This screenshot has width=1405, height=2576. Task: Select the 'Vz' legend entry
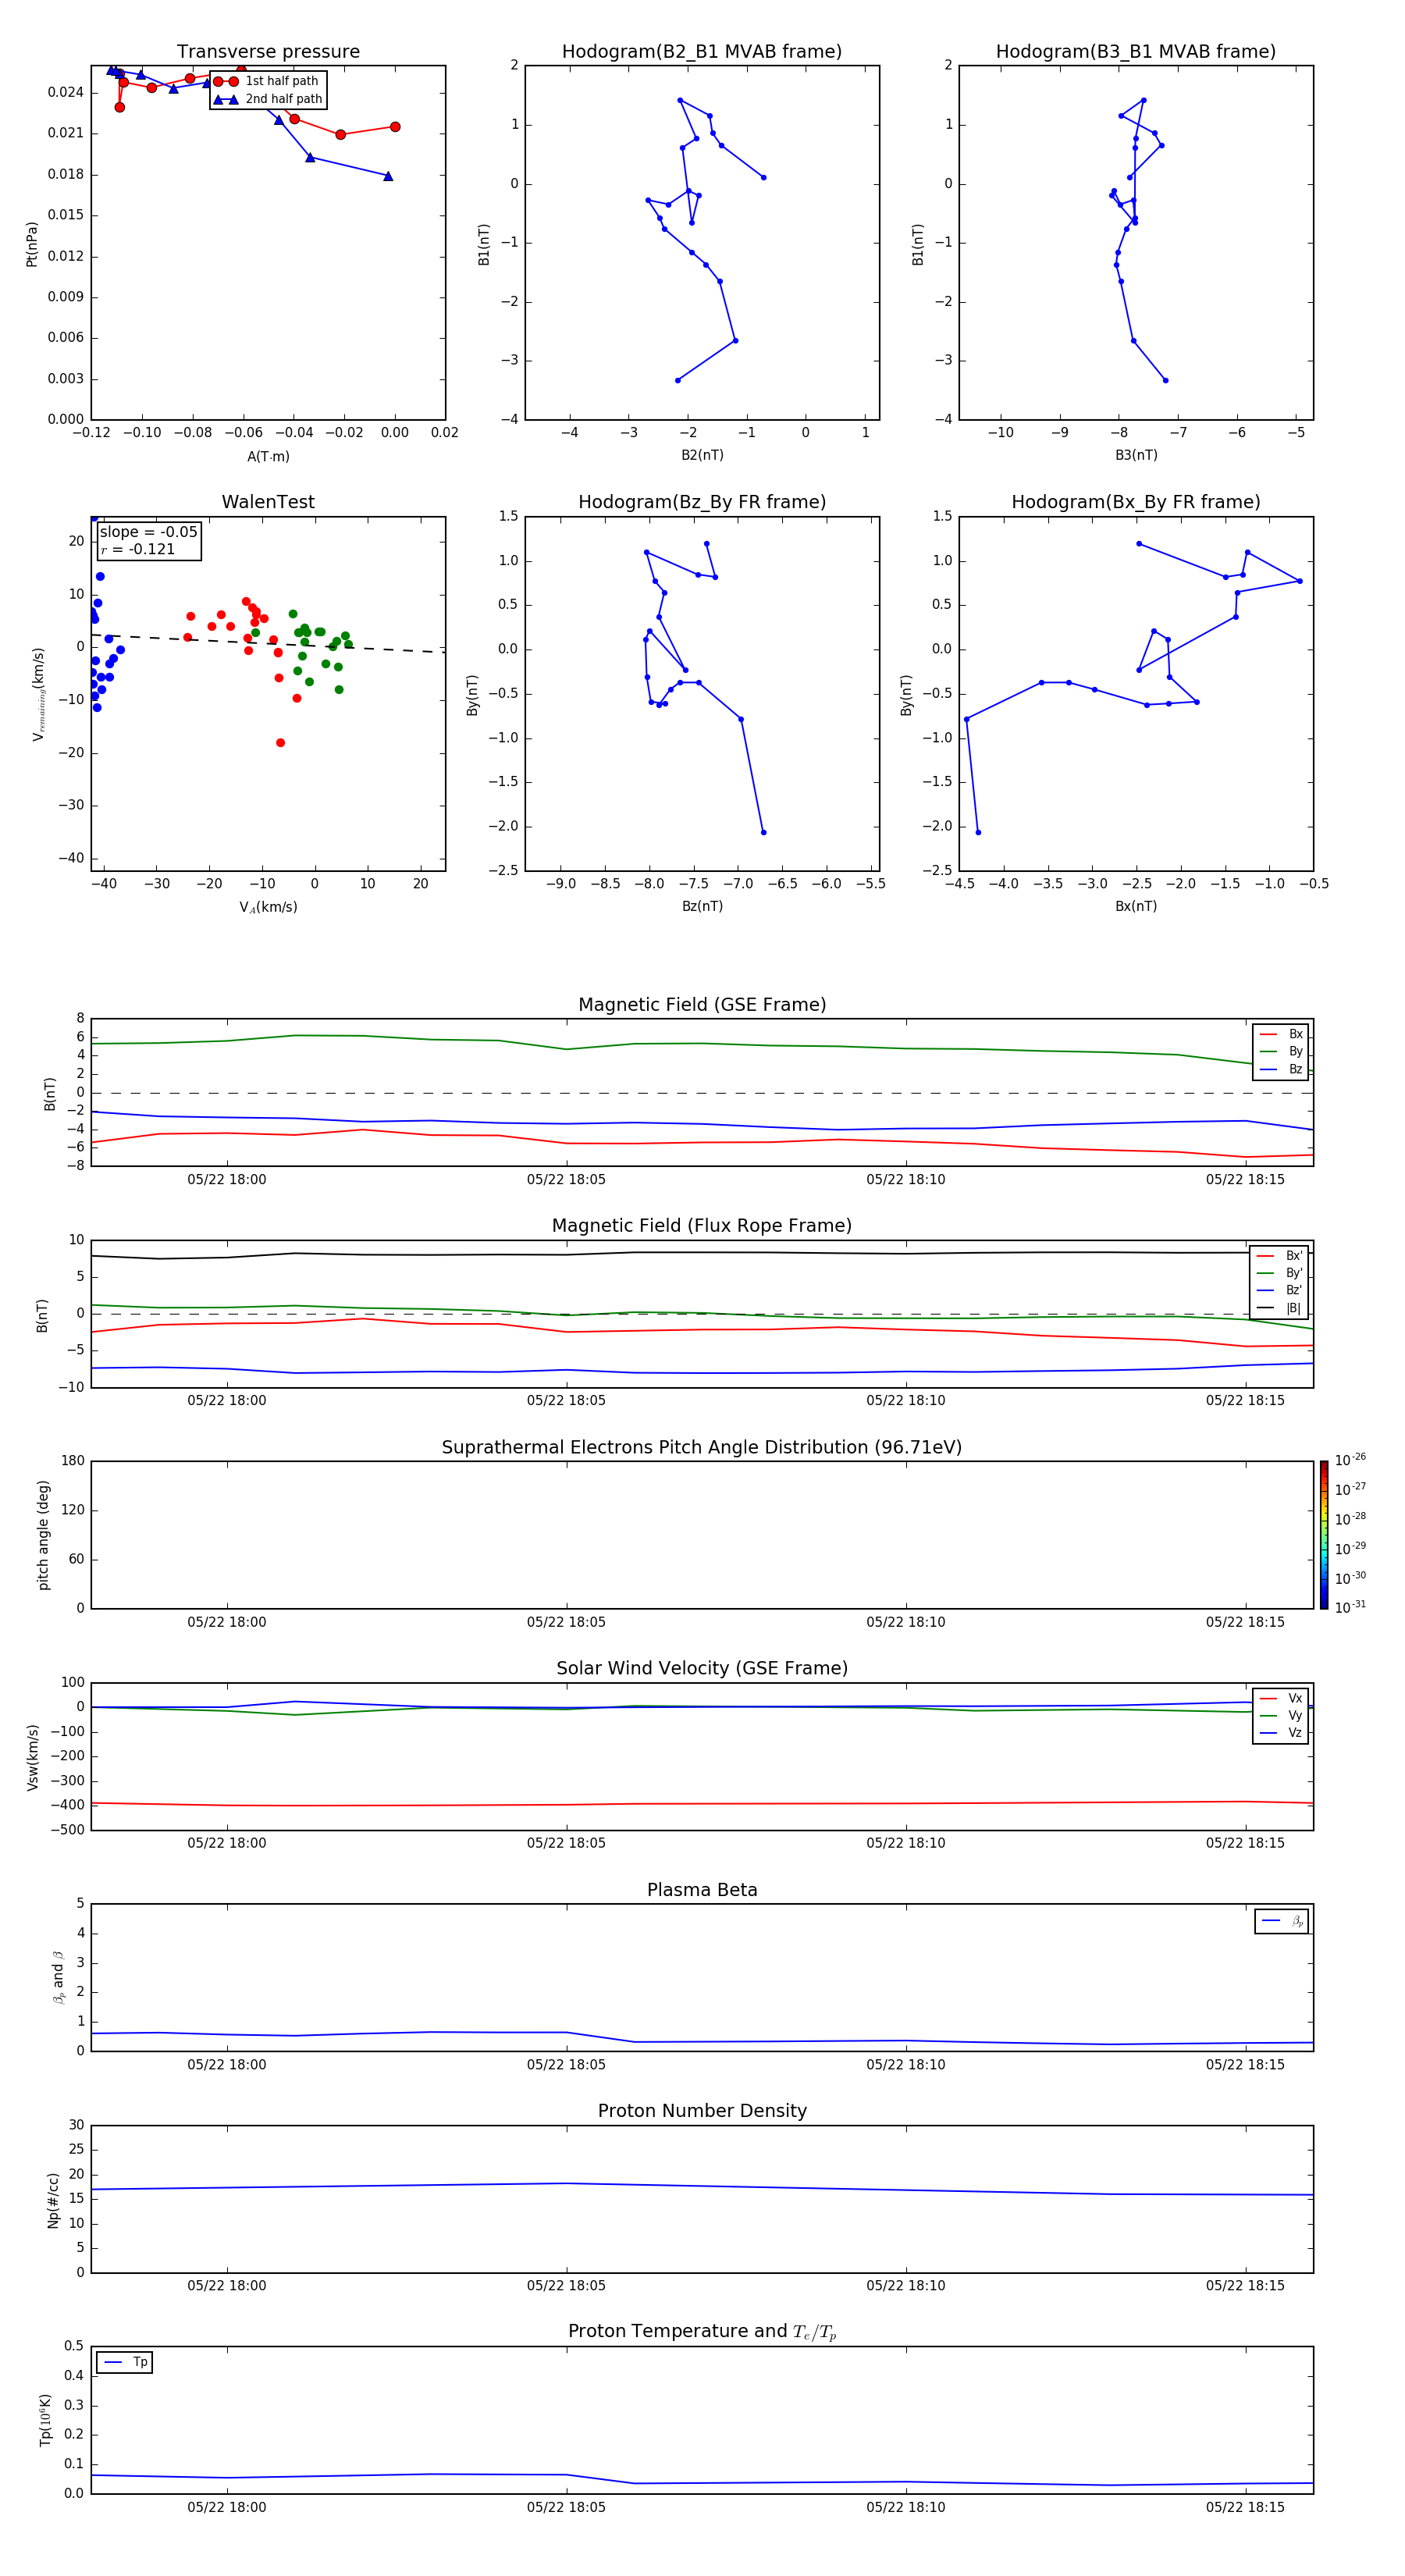1281,1733
